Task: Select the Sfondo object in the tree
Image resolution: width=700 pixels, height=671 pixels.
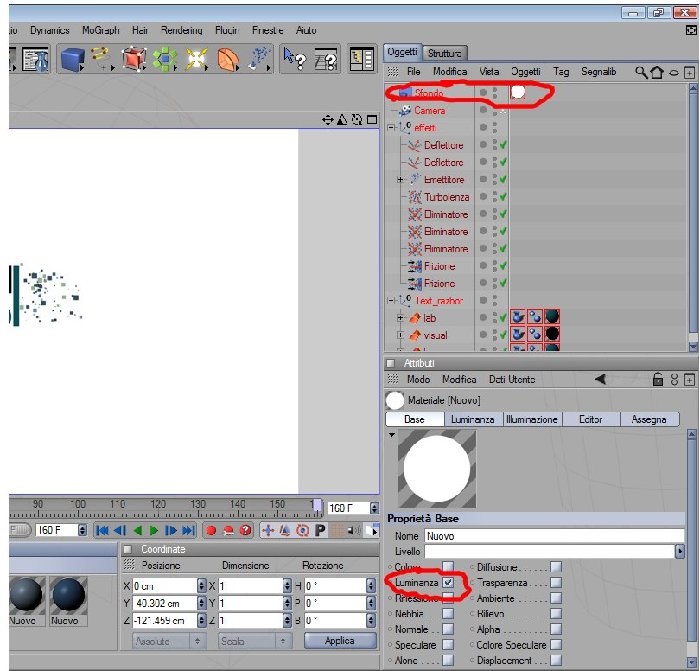Action: (x=429, y=93)
